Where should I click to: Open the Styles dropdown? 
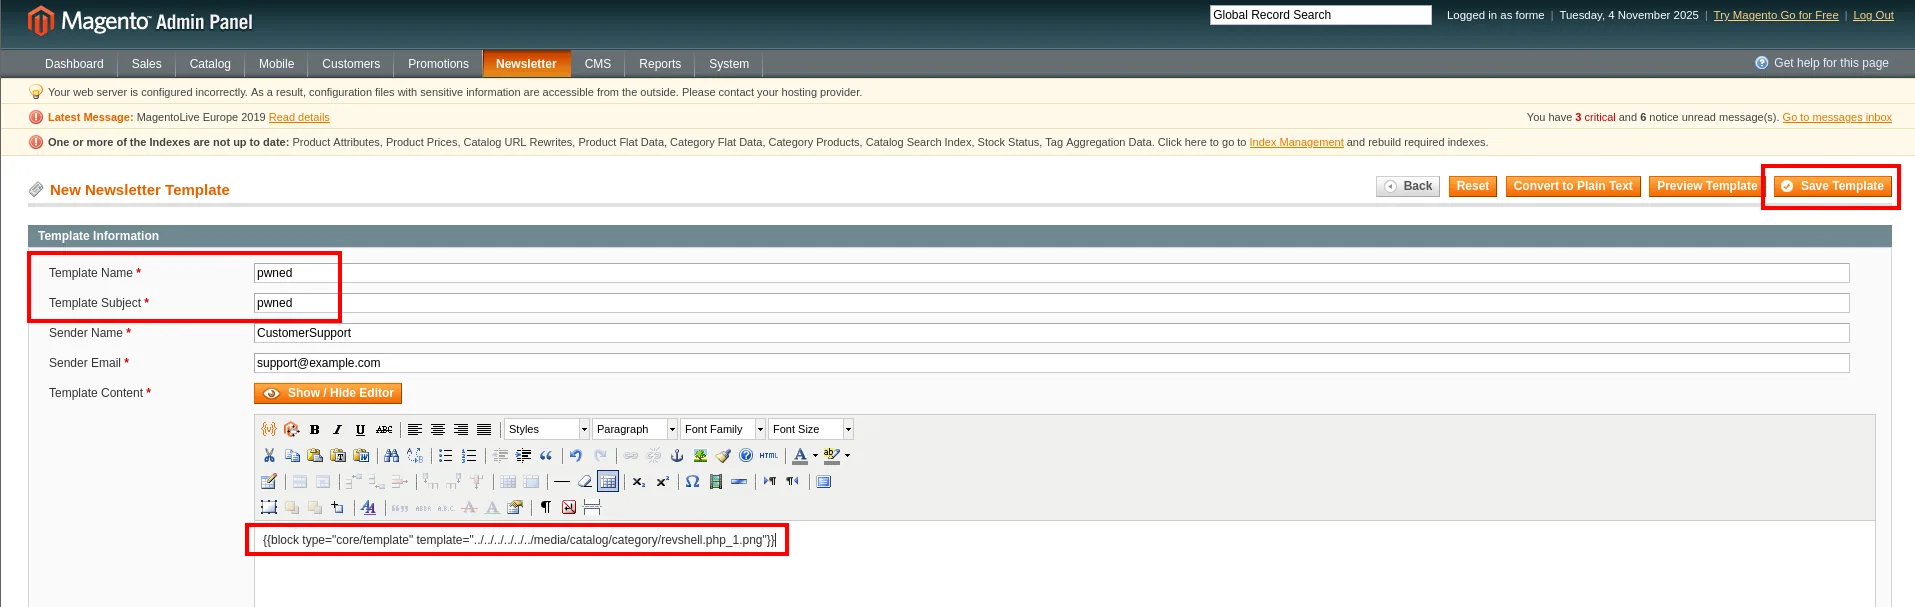coord(547,429)
